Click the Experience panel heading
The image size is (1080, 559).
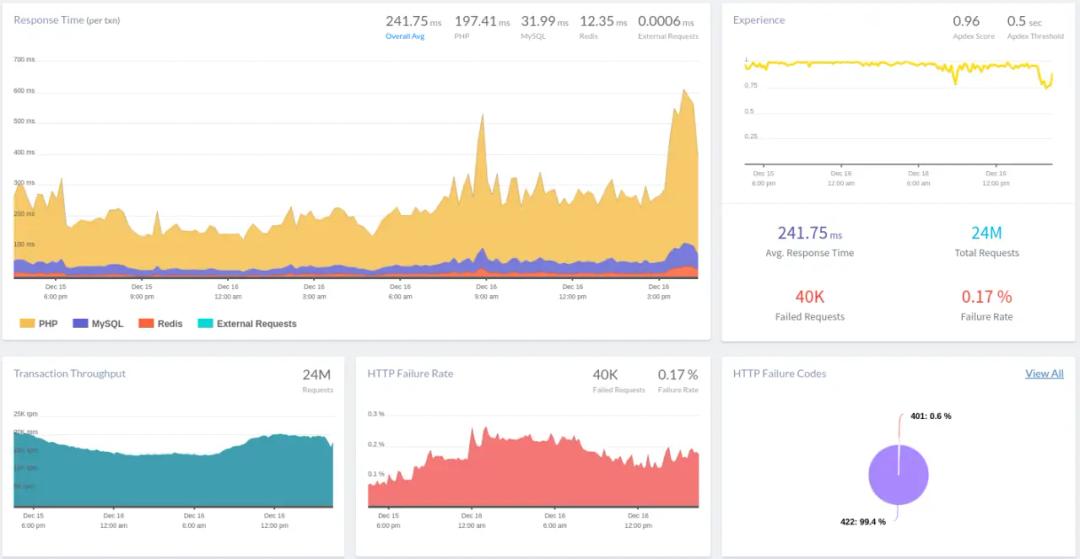click(x=759, y=20)
